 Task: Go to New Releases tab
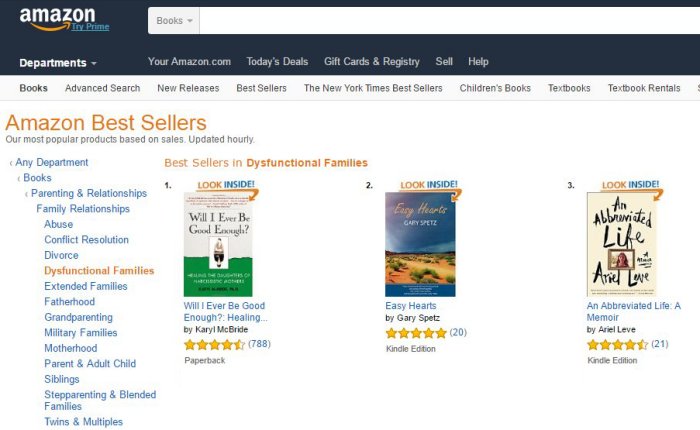click(x=188, y=88)
